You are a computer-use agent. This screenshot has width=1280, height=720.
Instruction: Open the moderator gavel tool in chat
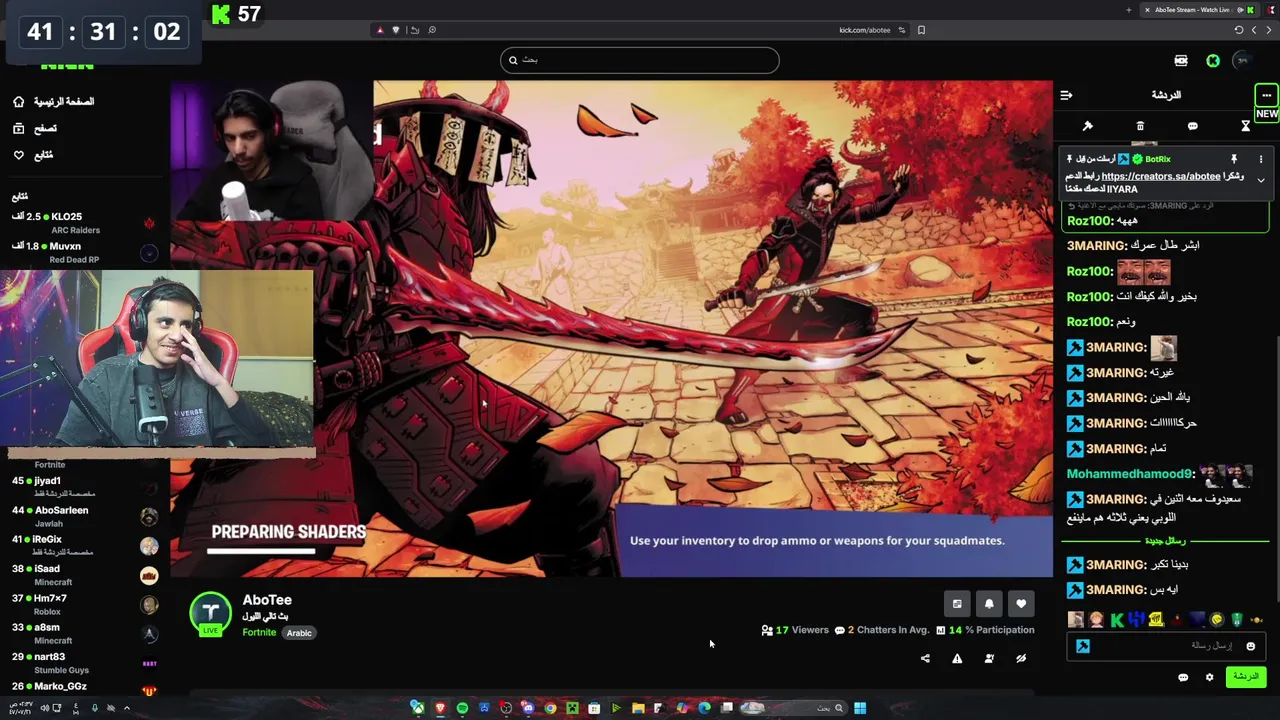tap(1087, 126)
